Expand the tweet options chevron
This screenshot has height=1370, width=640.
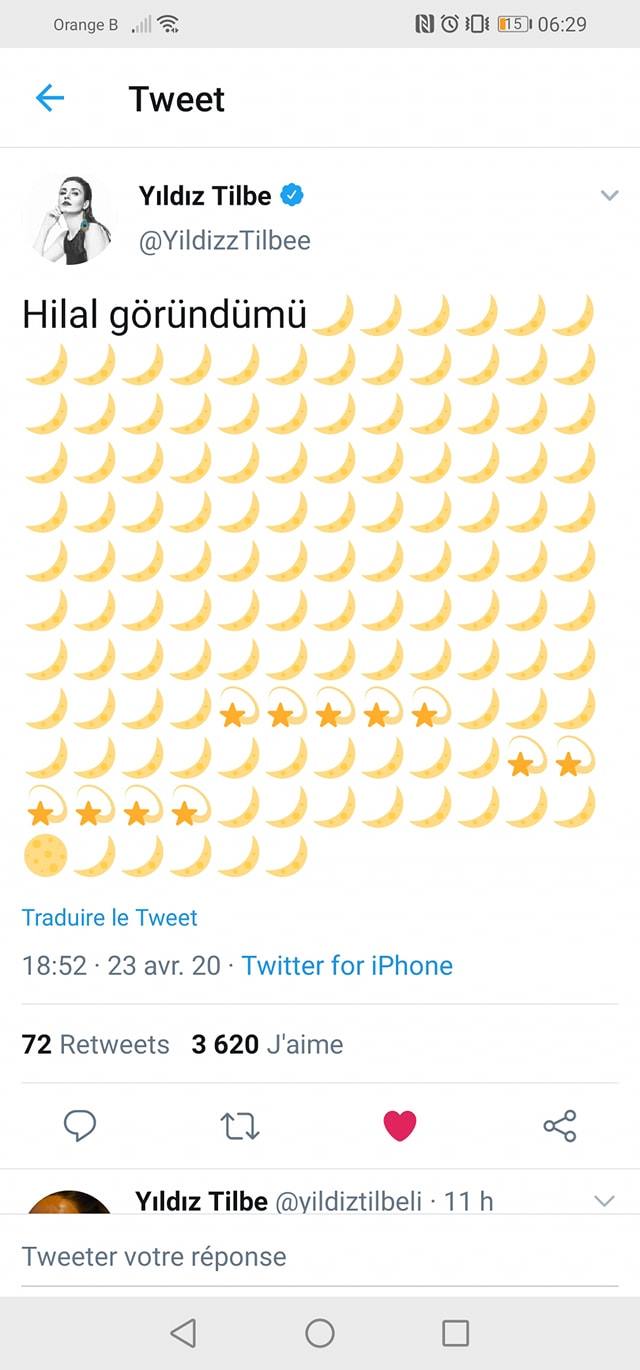[609, 196]
